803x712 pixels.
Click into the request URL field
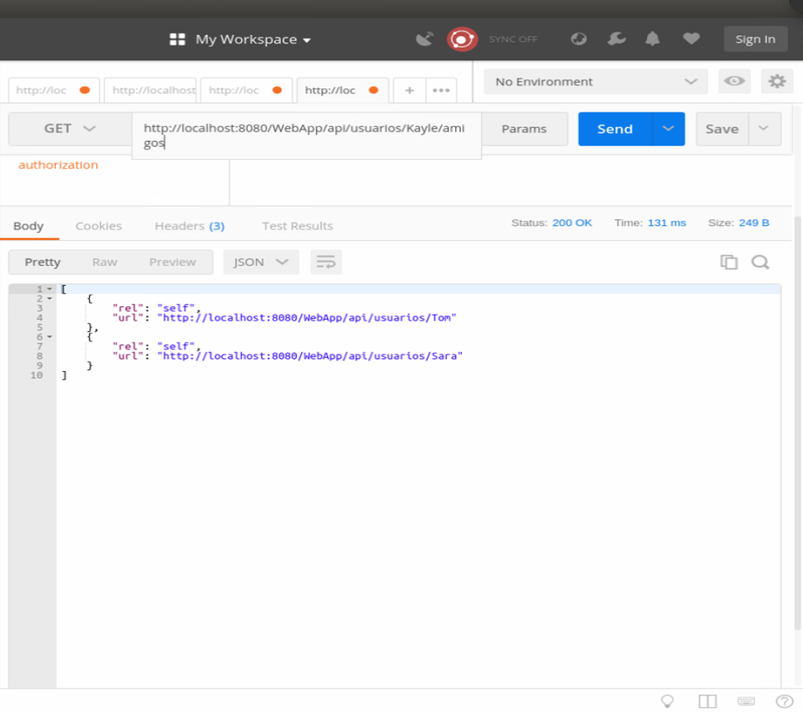tap(306, 135)
